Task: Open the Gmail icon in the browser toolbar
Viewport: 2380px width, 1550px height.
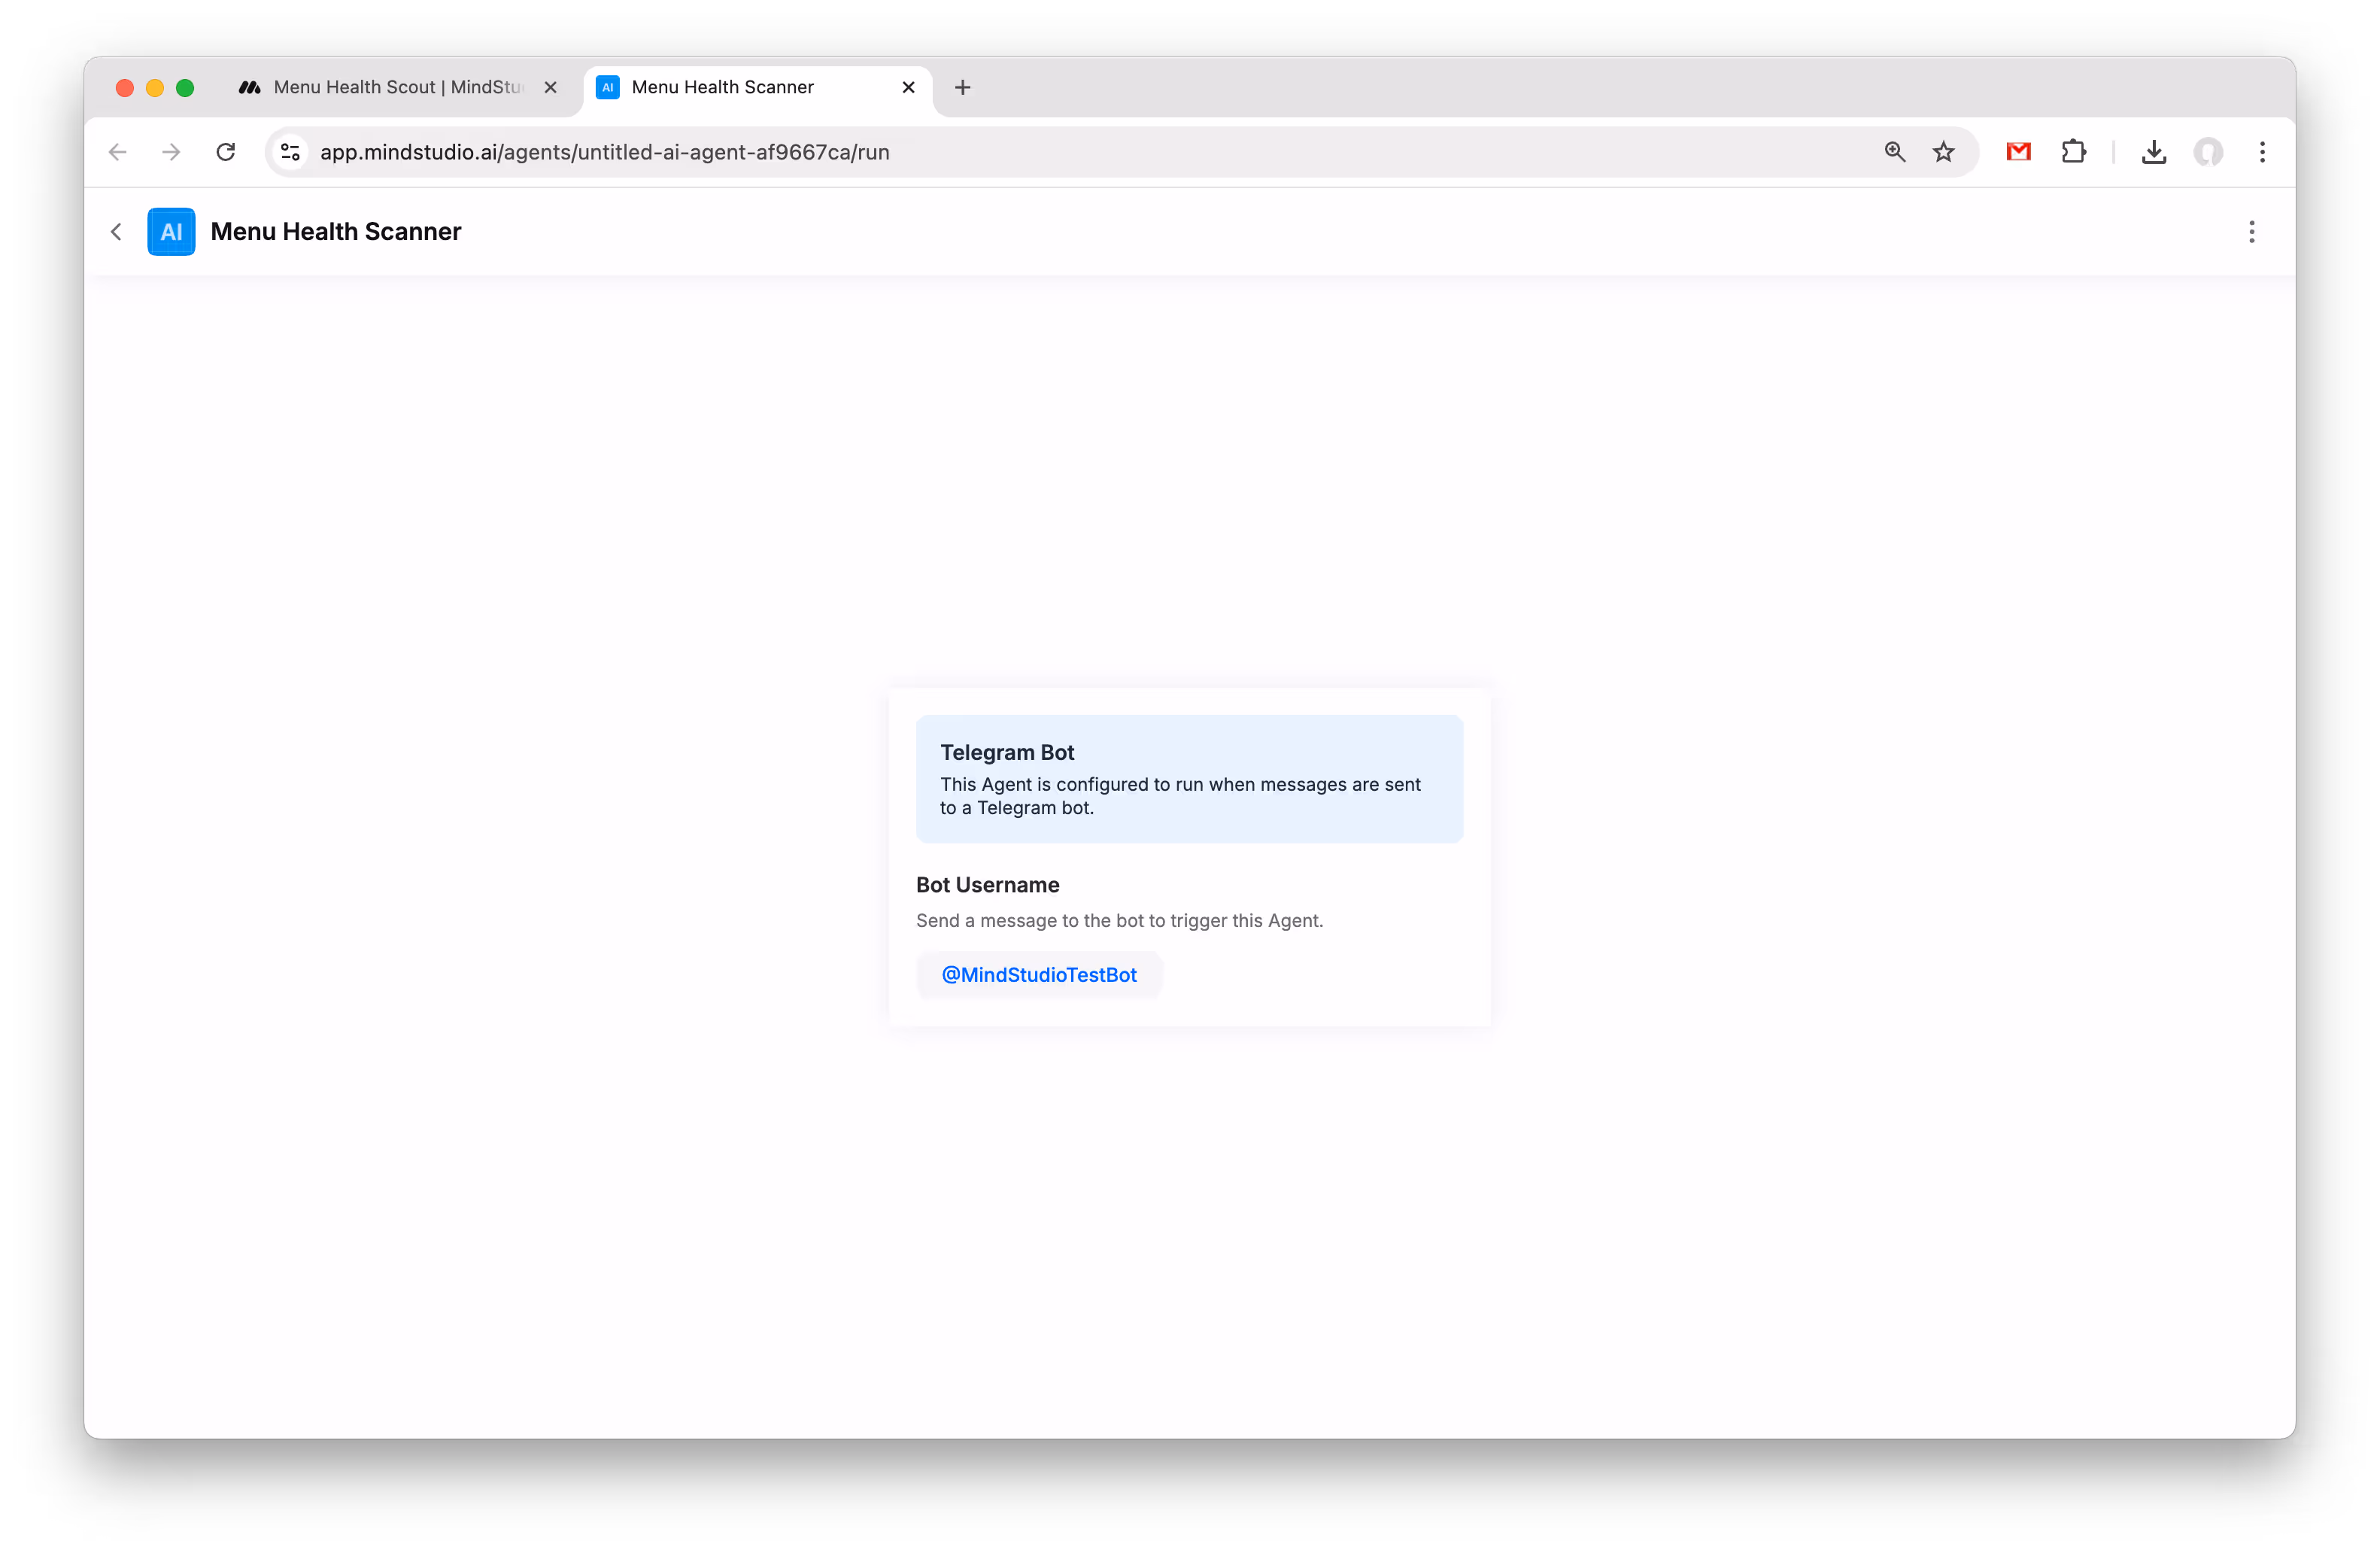Action: tap(2017, 152)
